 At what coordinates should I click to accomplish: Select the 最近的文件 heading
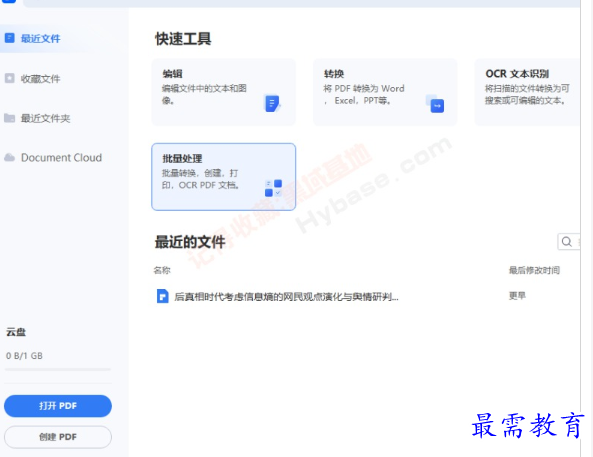click(190, 242)
